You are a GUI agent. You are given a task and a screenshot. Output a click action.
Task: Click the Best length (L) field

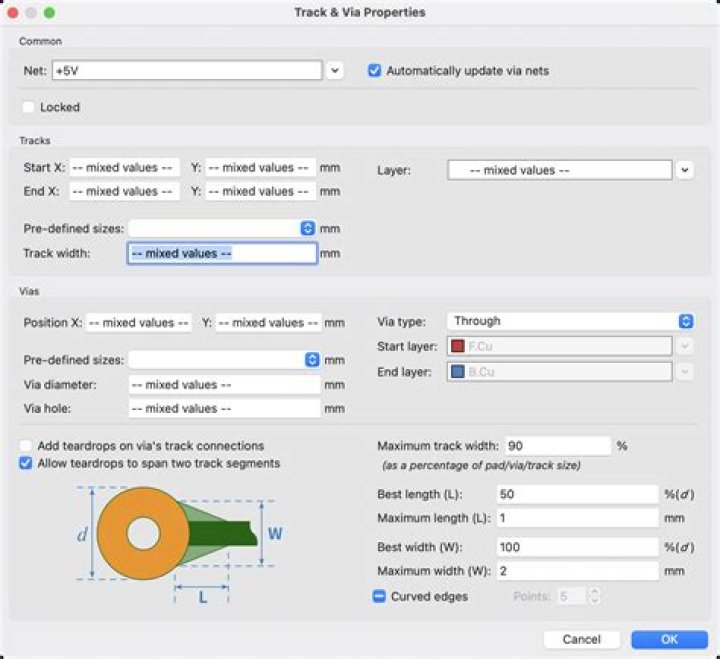[578, 495]
